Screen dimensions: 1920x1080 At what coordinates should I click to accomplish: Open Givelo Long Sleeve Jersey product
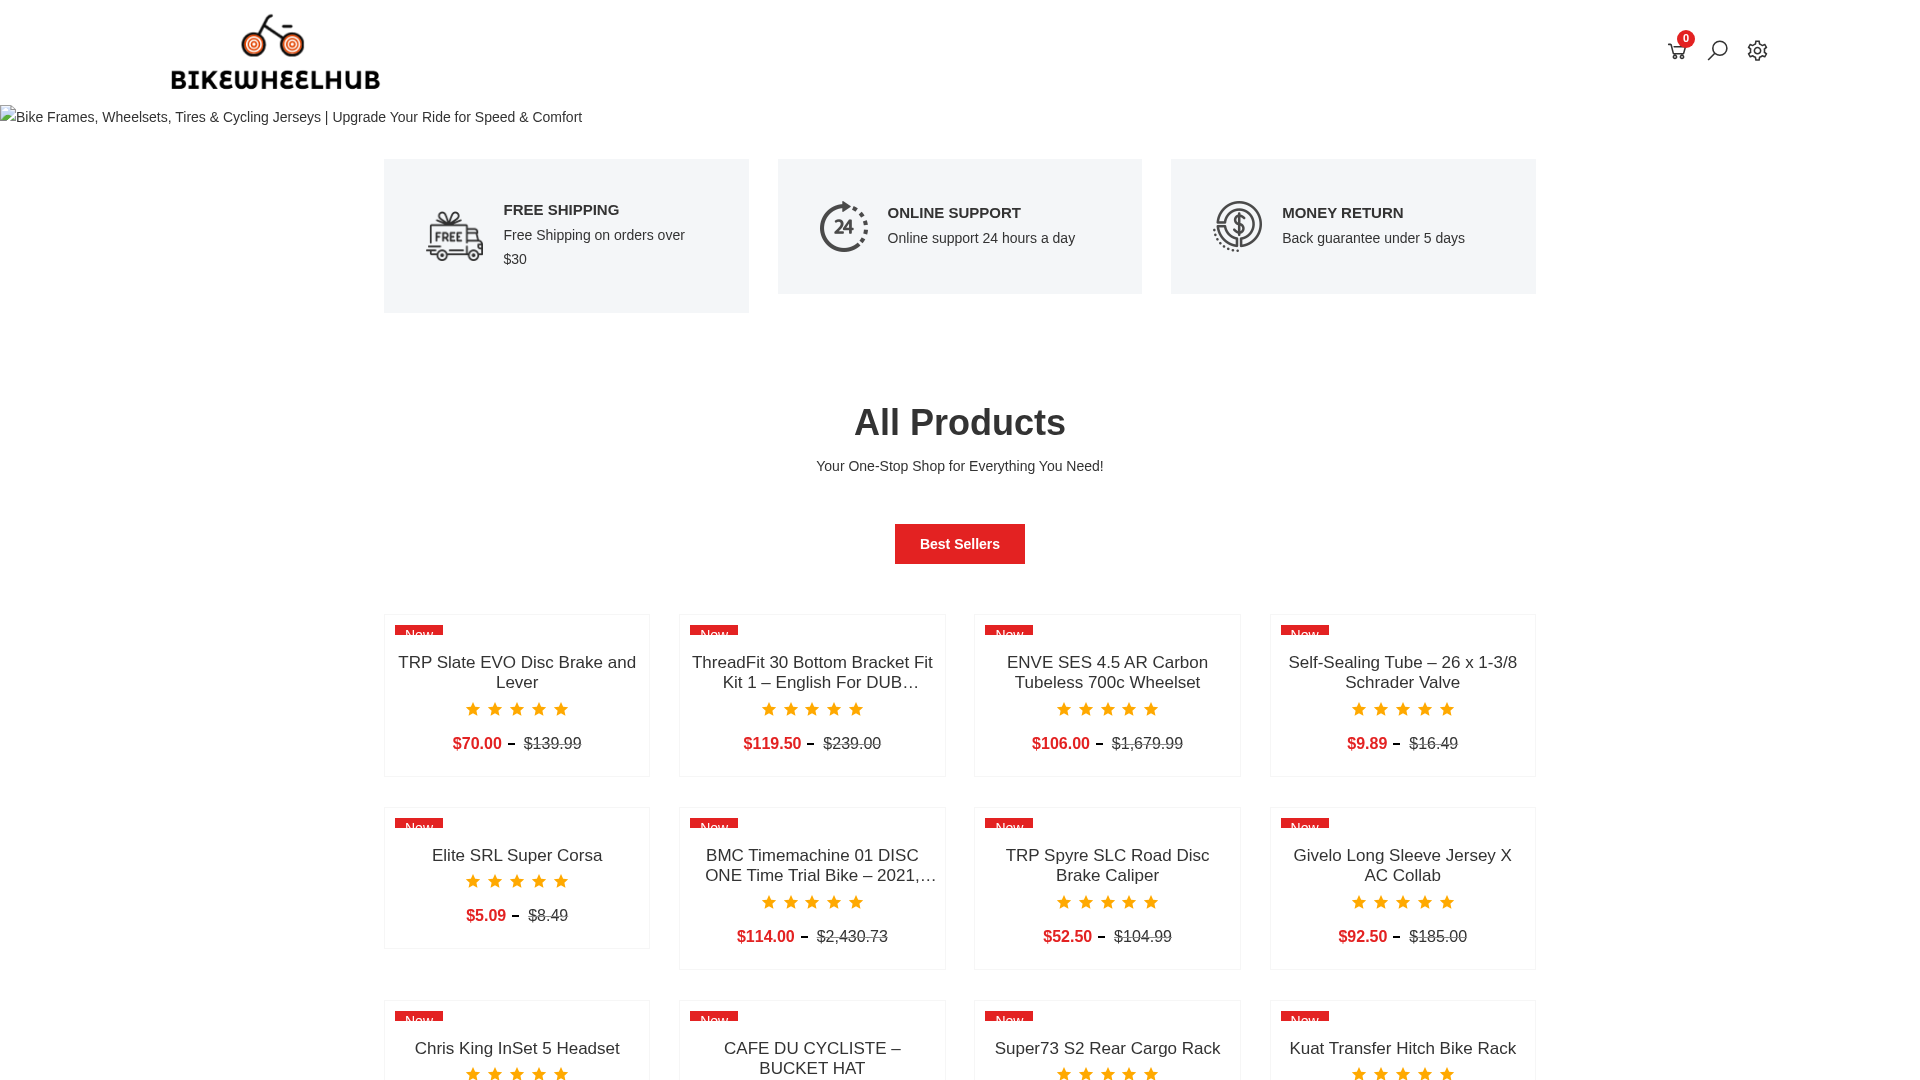[x=1402, y=865]
